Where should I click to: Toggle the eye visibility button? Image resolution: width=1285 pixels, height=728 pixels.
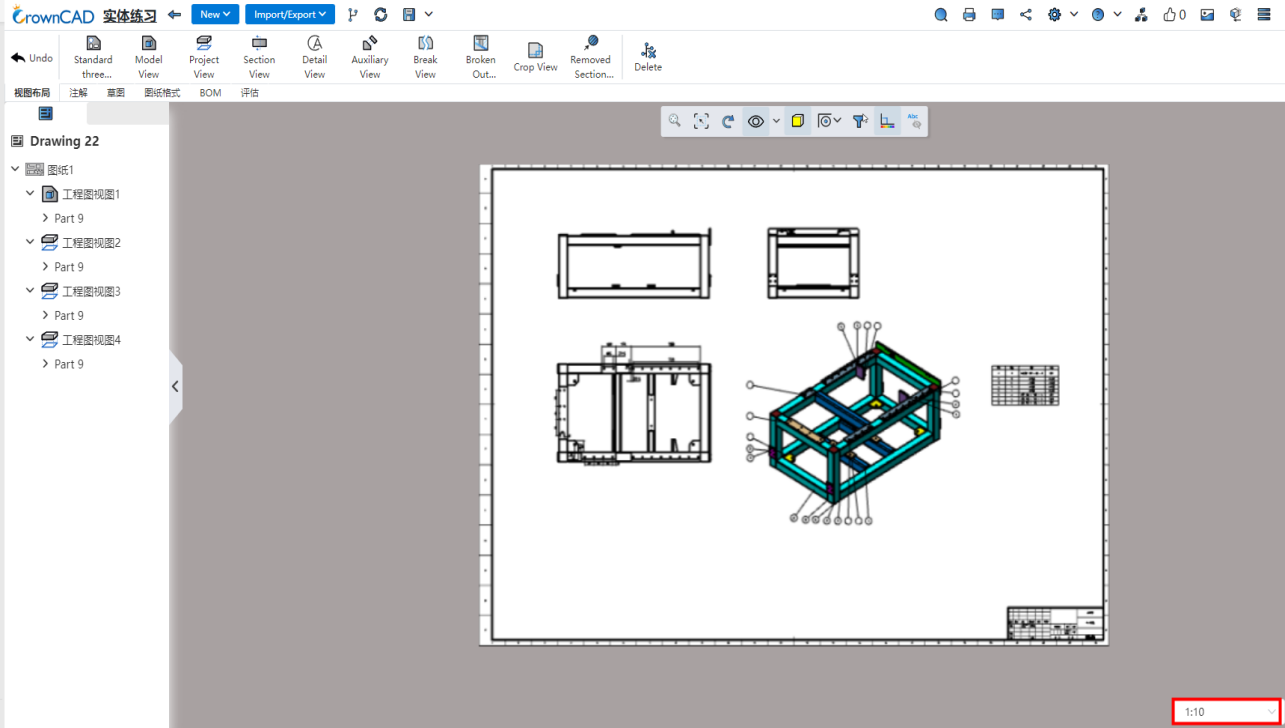click(x=756, y=121)
